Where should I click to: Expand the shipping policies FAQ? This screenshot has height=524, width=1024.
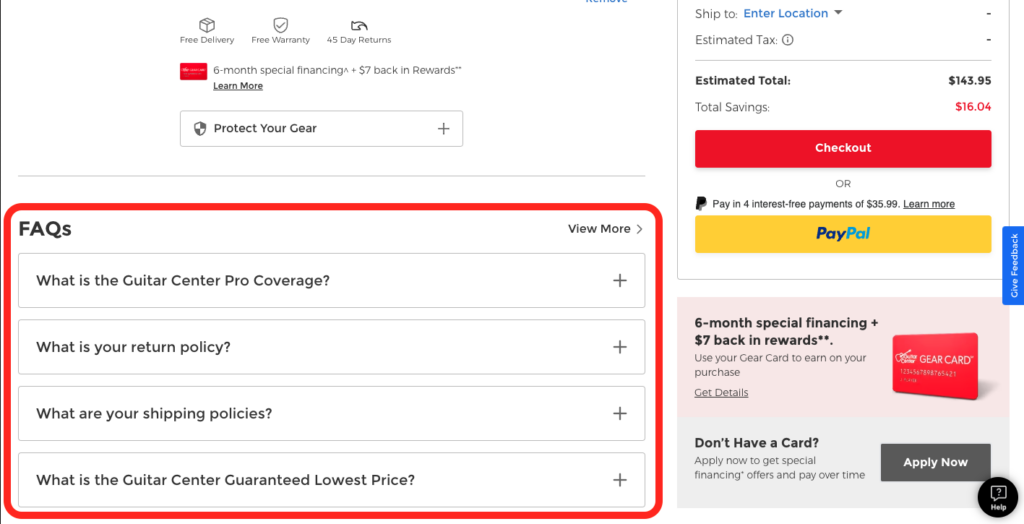tap(620, 414)
